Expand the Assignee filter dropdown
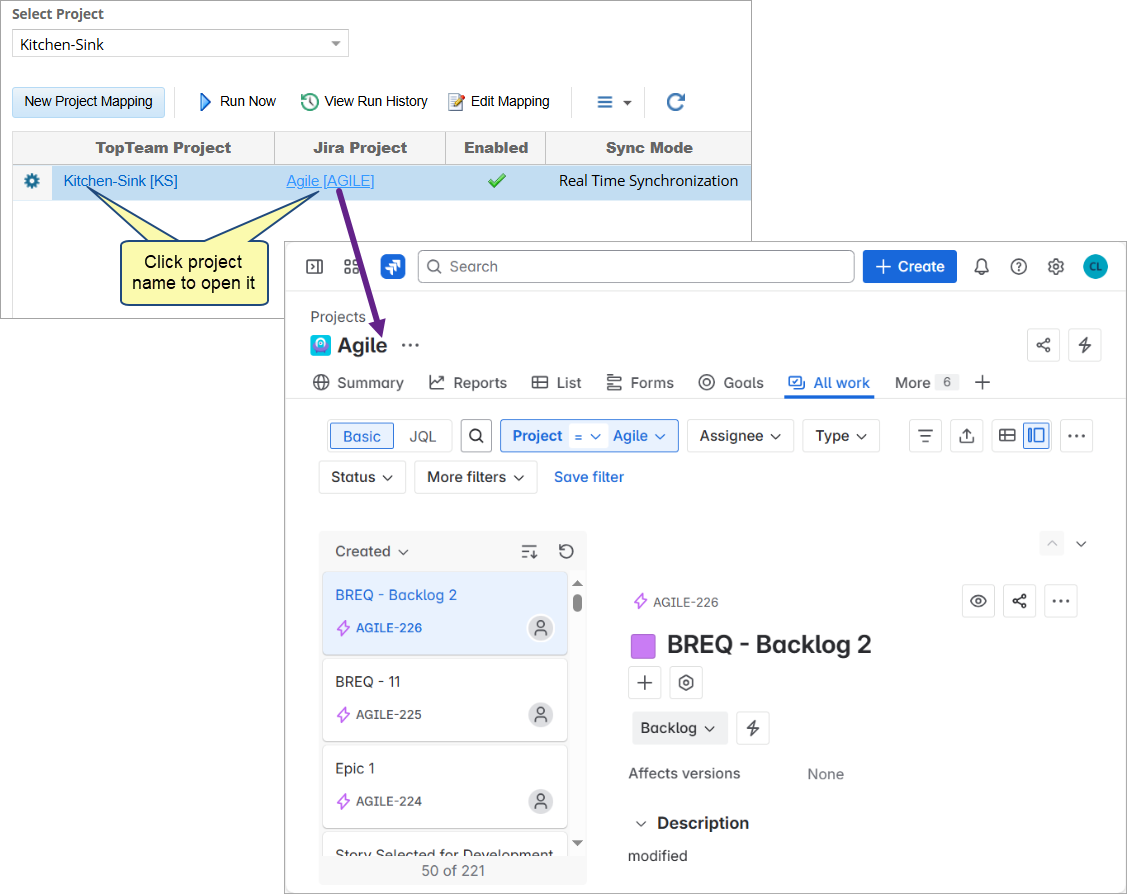This screenshot has width=1127, height=894. point(740,436)
